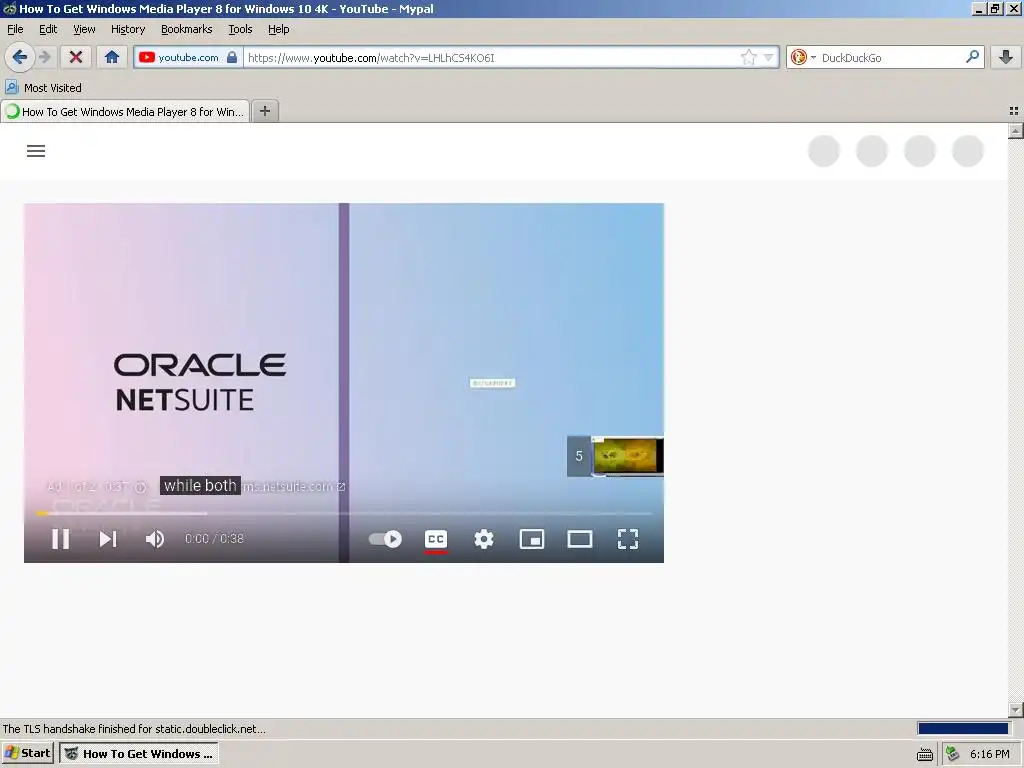Viewport: 1024px width, 768px height.
Task: Open a new tab with plus button
Action: (x=264, y=111)
